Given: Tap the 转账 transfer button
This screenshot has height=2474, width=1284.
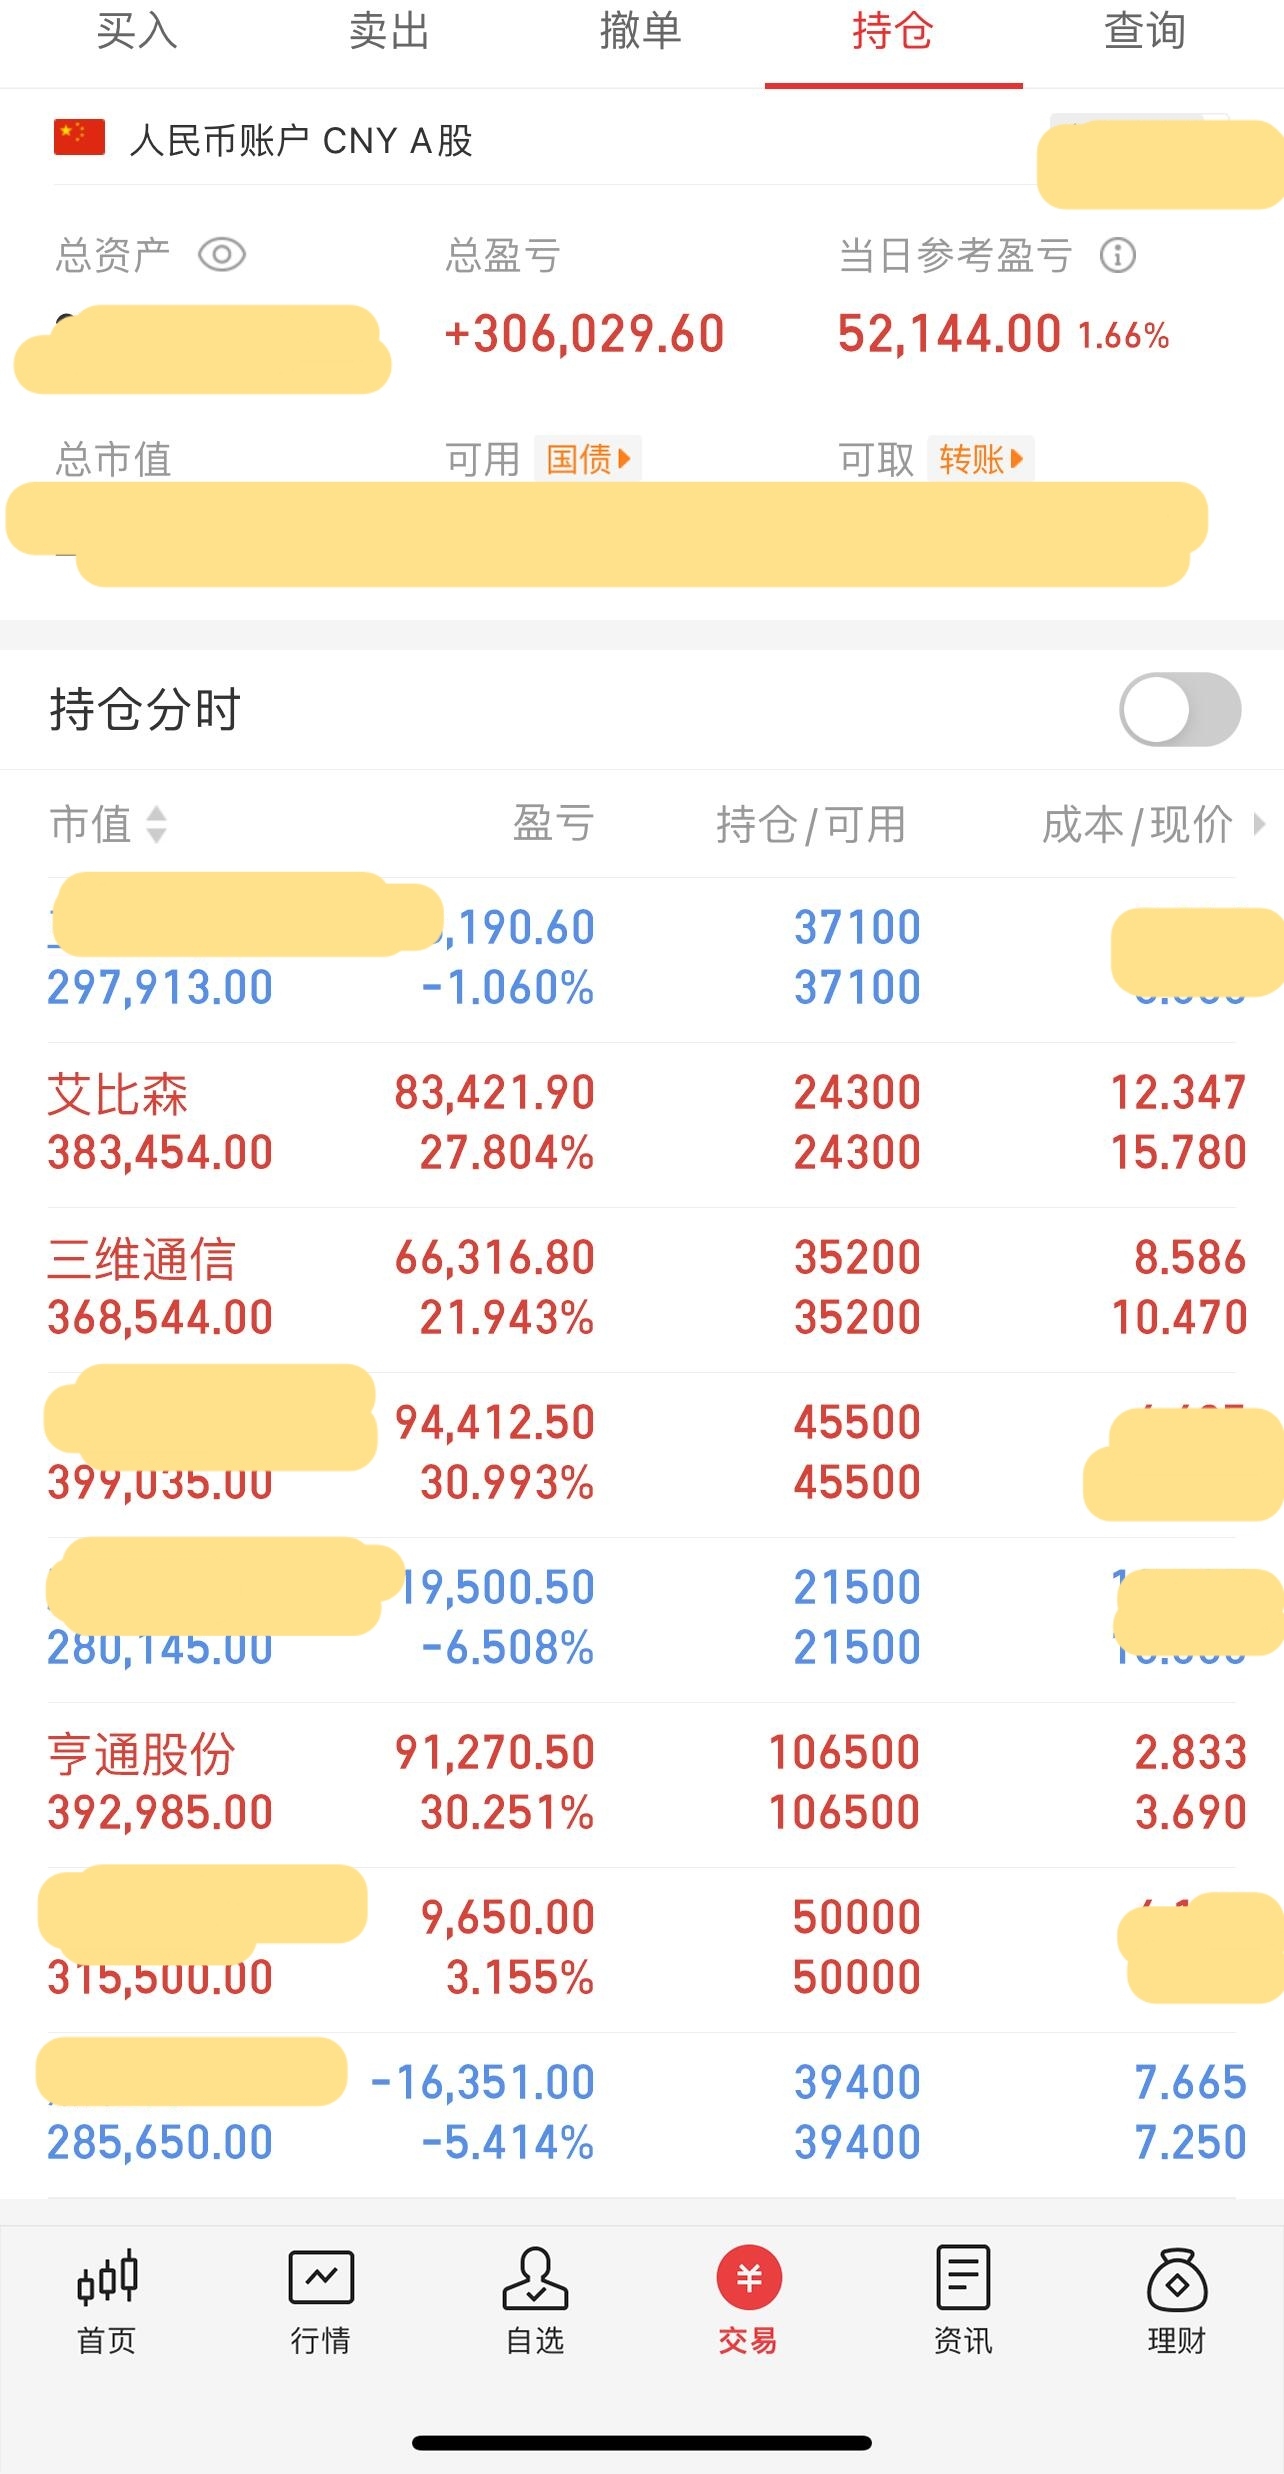Looking at the screenshot, I should 981,459.
